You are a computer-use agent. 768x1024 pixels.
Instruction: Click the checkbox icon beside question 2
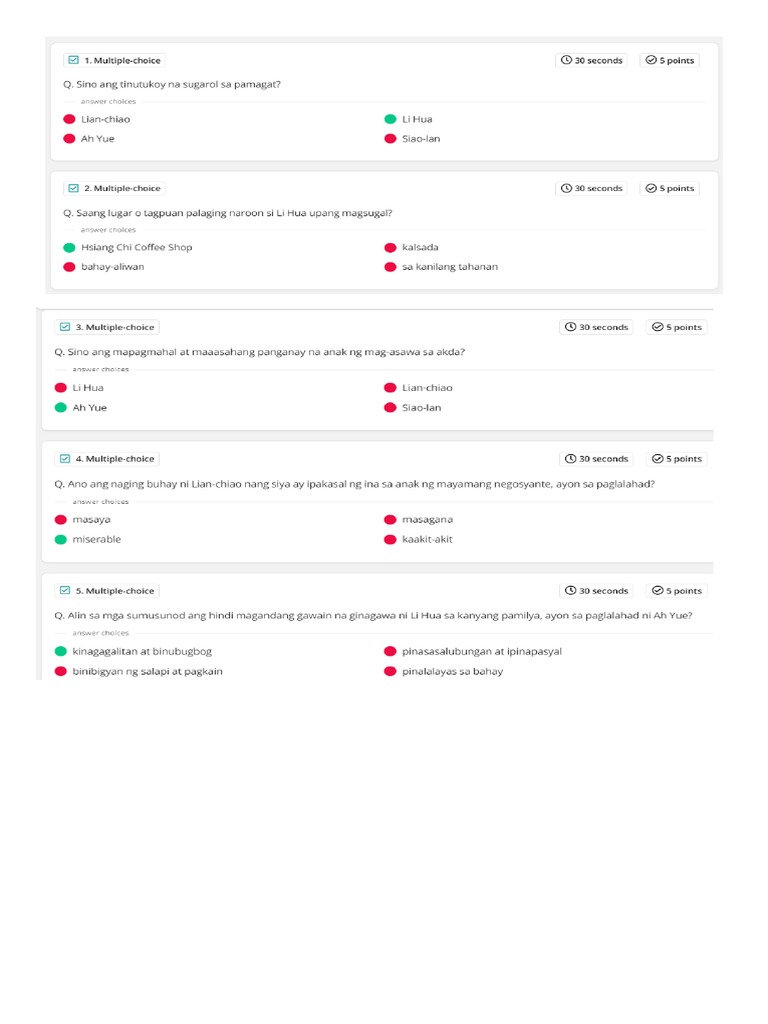pyautogui.click(x=73, y=188)
